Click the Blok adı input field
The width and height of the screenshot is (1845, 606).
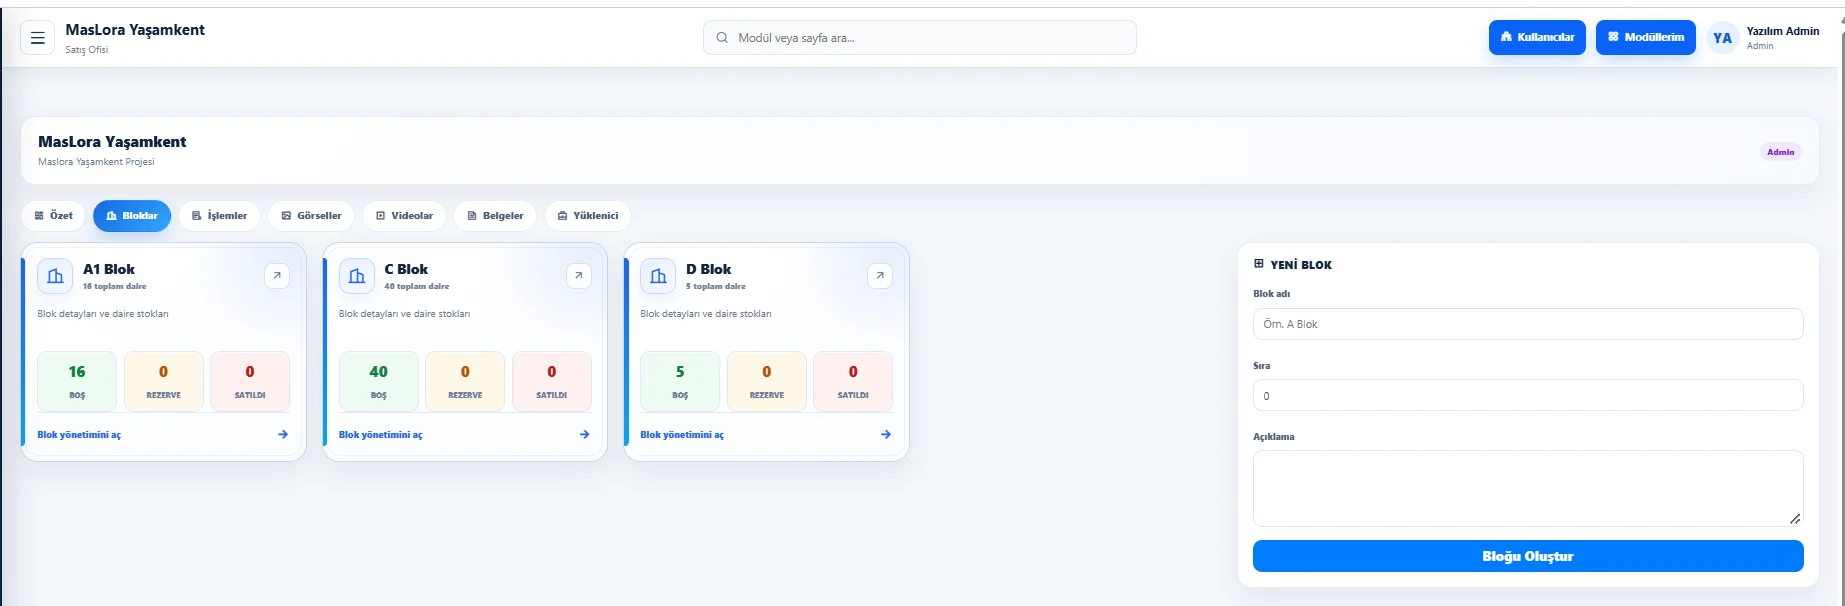(x=1528, y=324)
